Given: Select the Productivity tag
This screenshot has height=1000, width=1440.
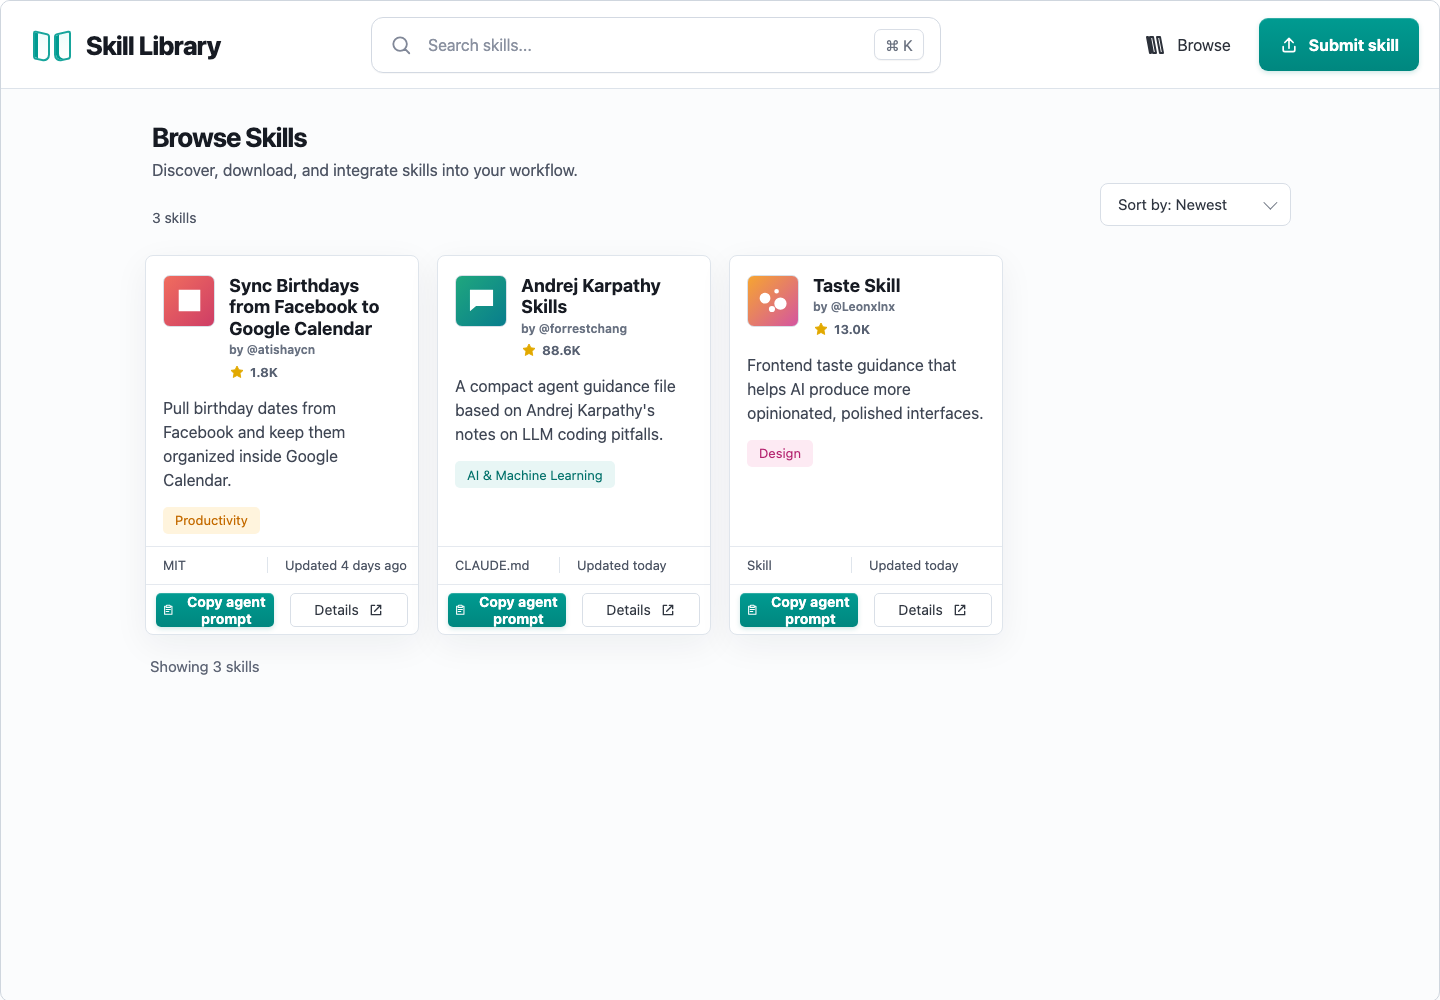Looking at the screenshot, I should [211, 520].
